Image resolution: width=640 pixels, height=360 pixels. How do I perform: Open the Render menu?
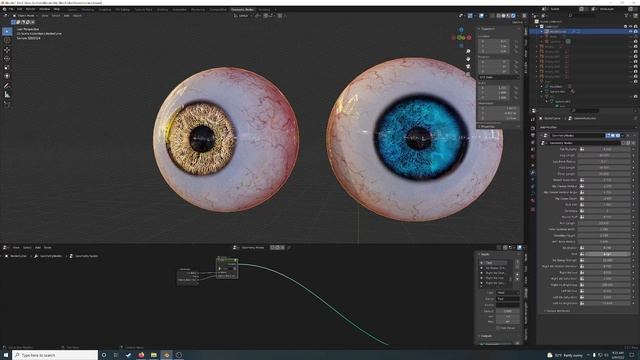pos(31,9)
